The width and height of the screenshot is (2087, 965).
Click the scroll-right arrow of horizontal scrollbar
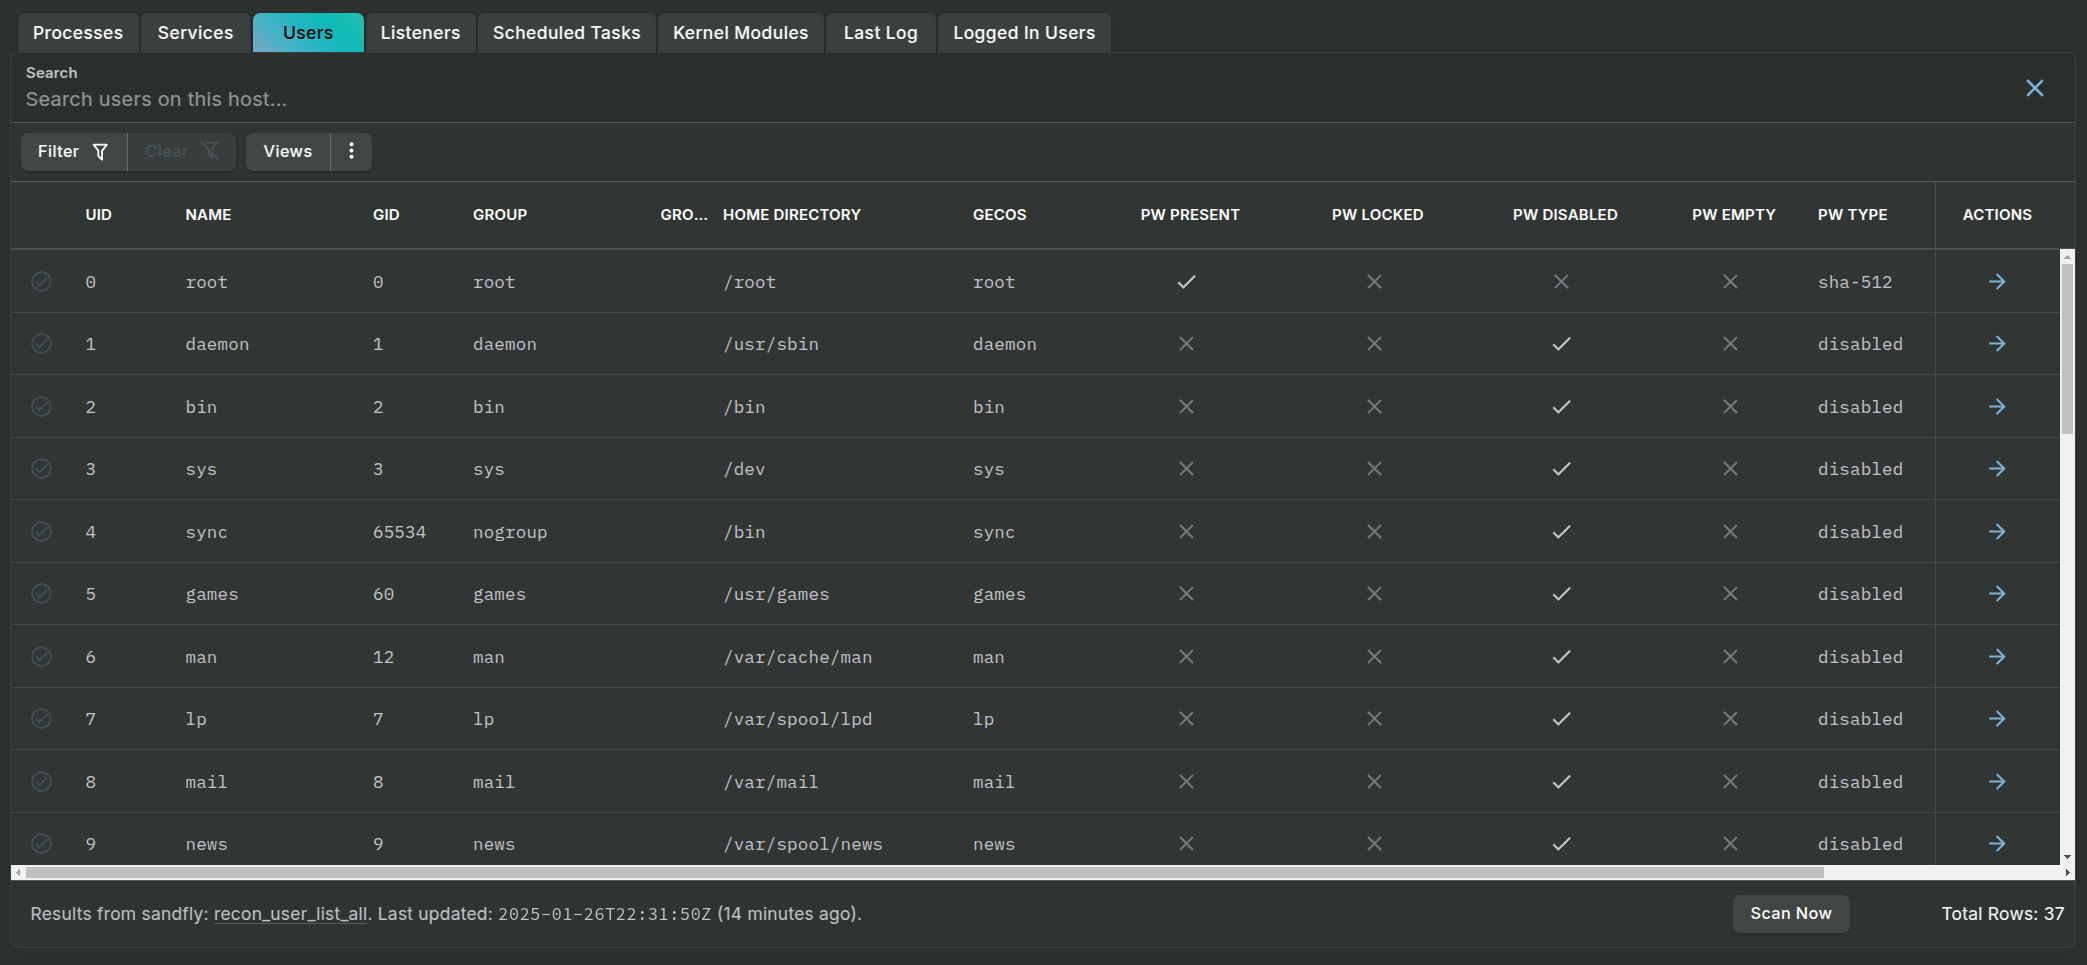point(2068,873)
